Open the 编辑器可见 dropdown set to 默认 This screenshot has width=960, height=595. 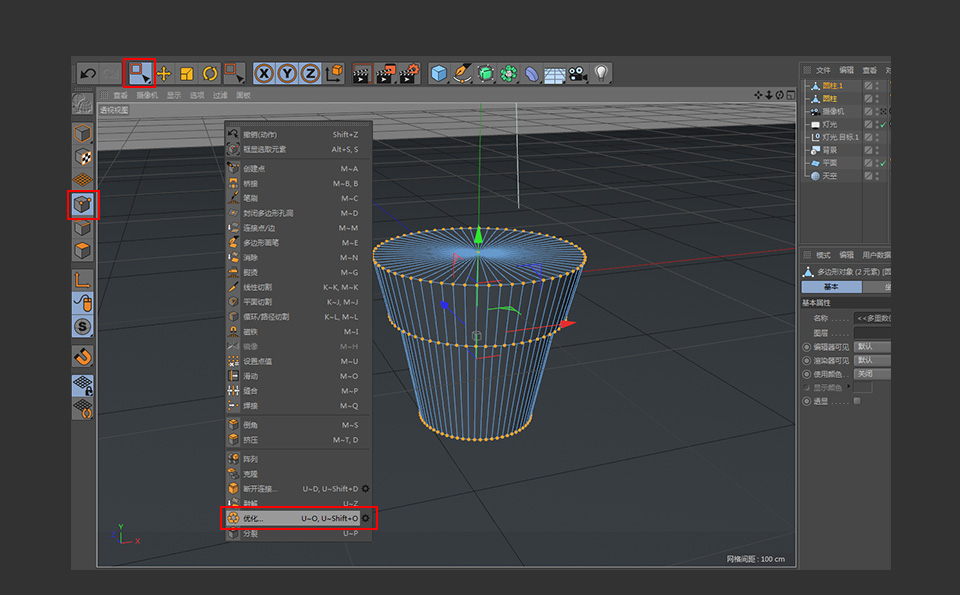point(873,347)
